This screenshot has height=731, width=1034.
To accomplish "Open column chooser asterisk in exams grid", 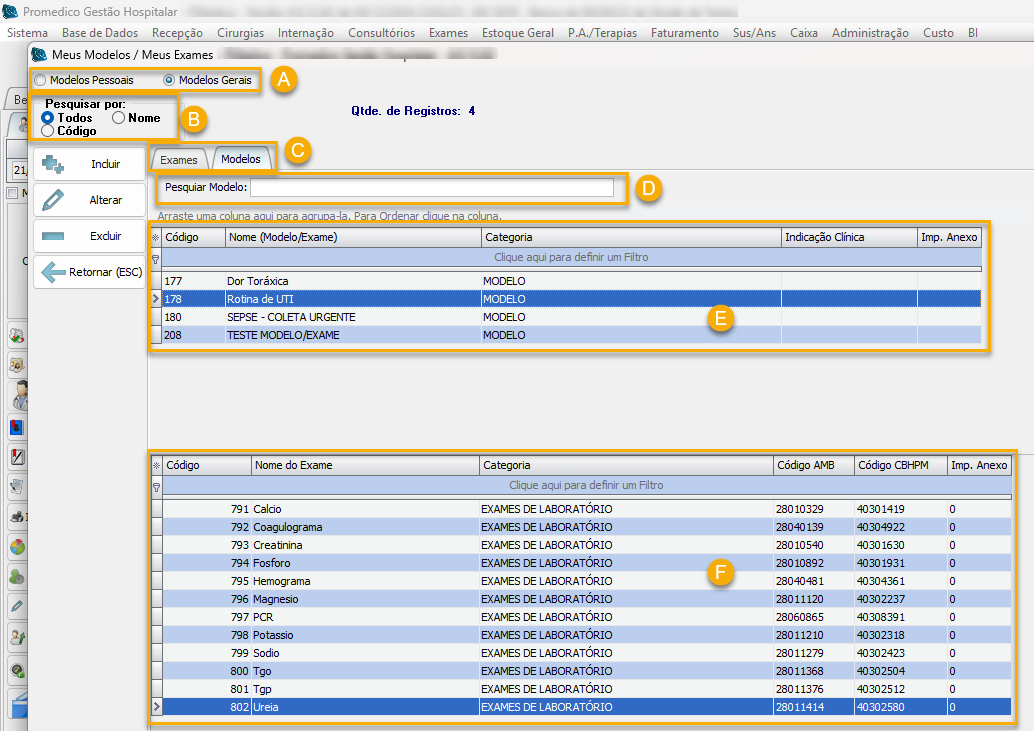I will pos(155,466).
